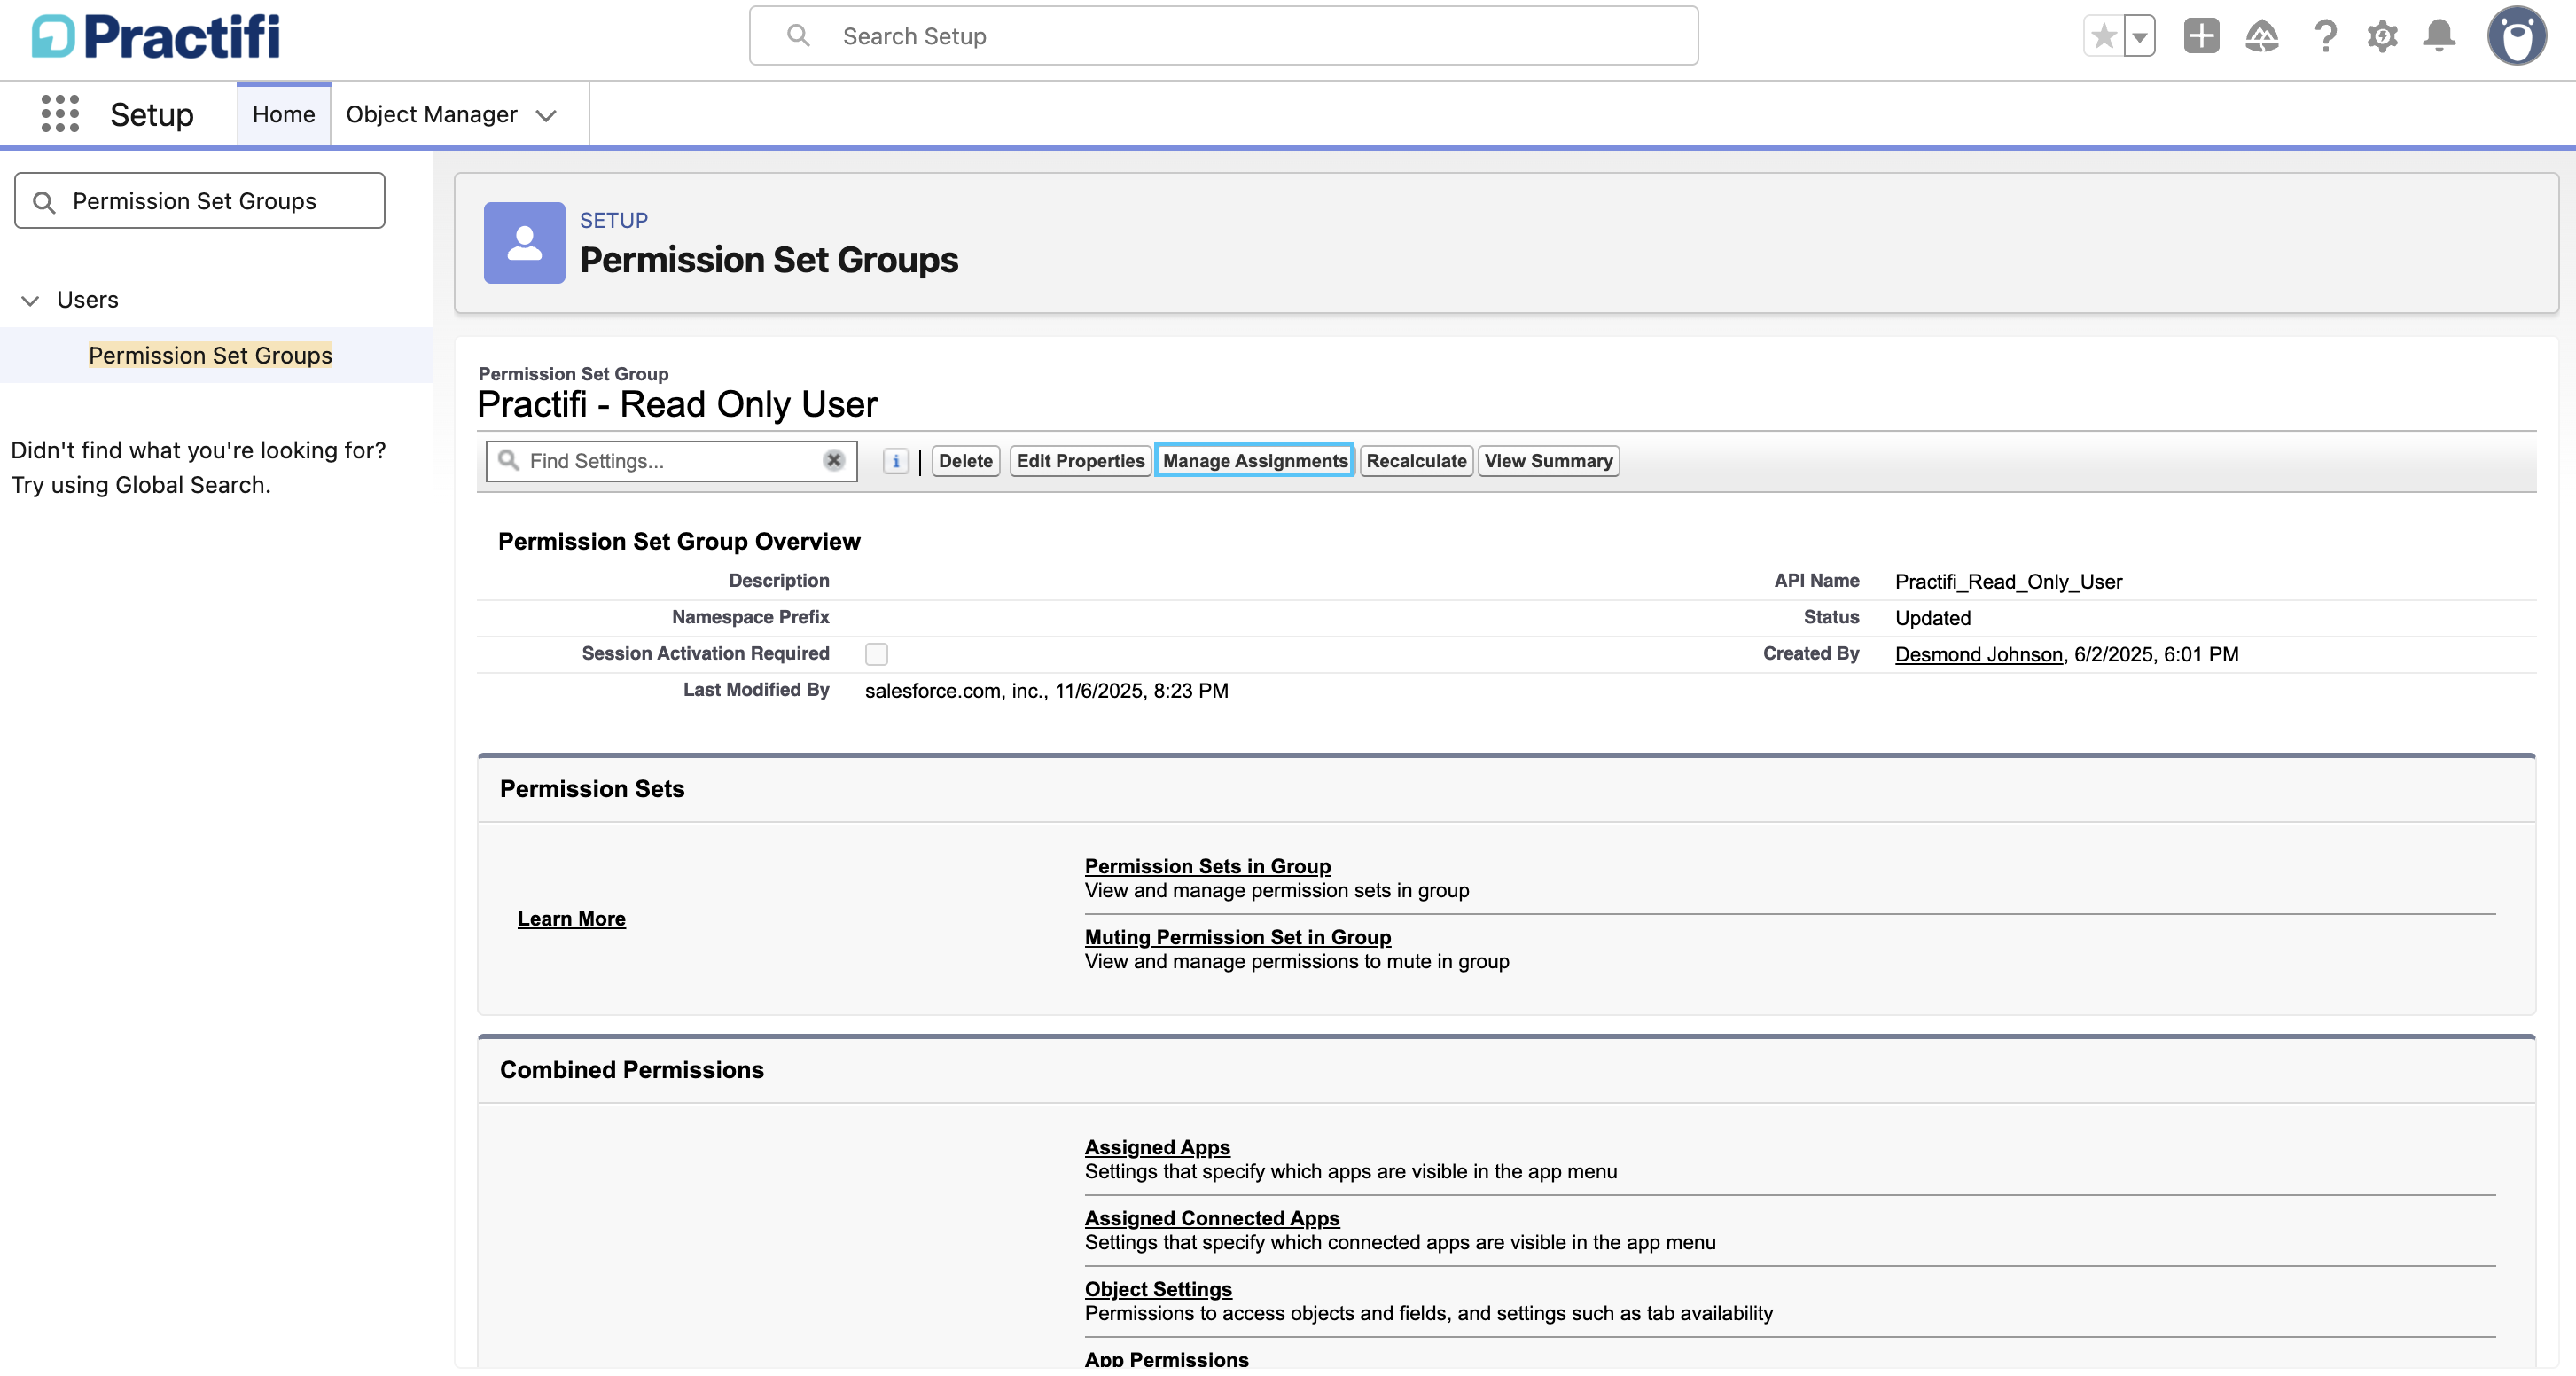Clear the Find Settings search box
Viewport: 2576px width, 1376px height.
(x=834, y=460)
